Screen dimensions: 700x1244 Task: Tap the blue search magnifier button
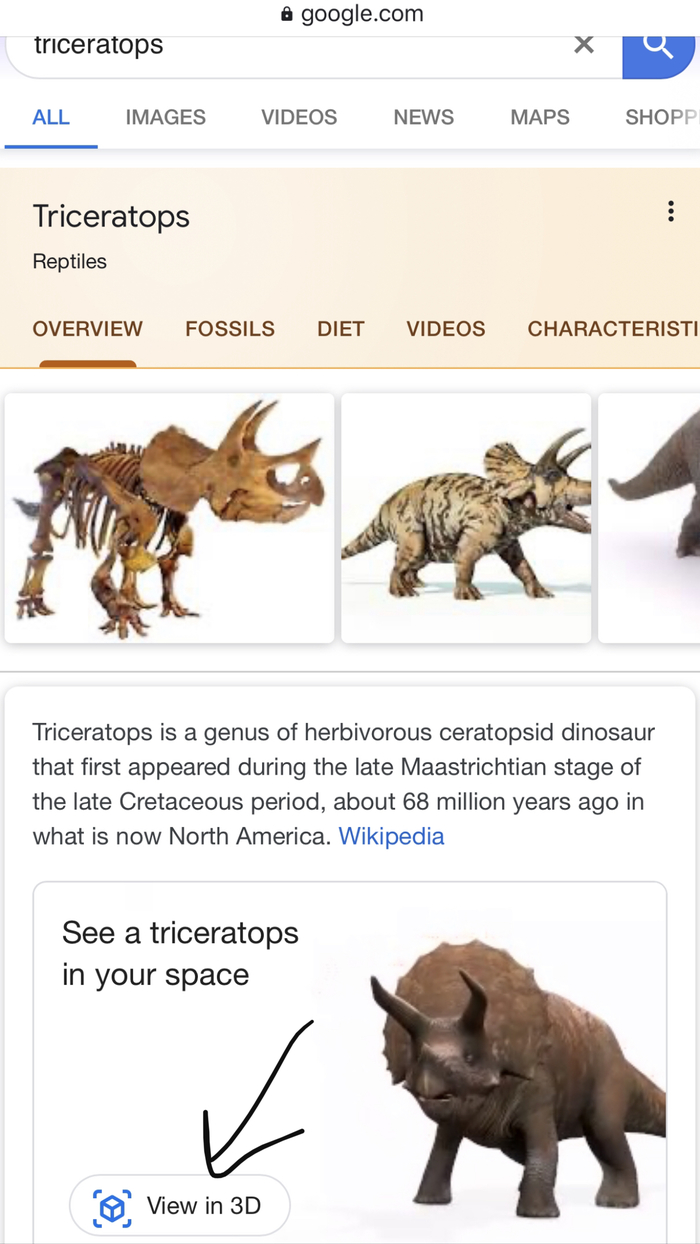(x=659, y=46)
